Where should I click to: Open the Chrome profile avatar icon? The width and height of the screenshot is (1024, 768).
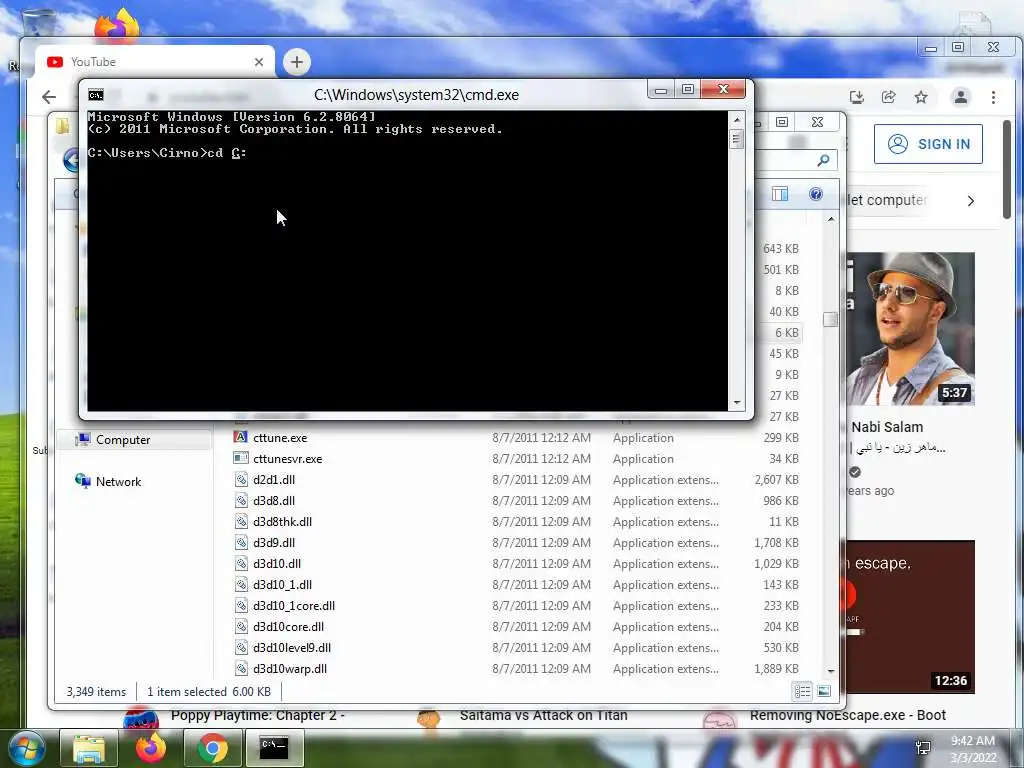point(961,97)
